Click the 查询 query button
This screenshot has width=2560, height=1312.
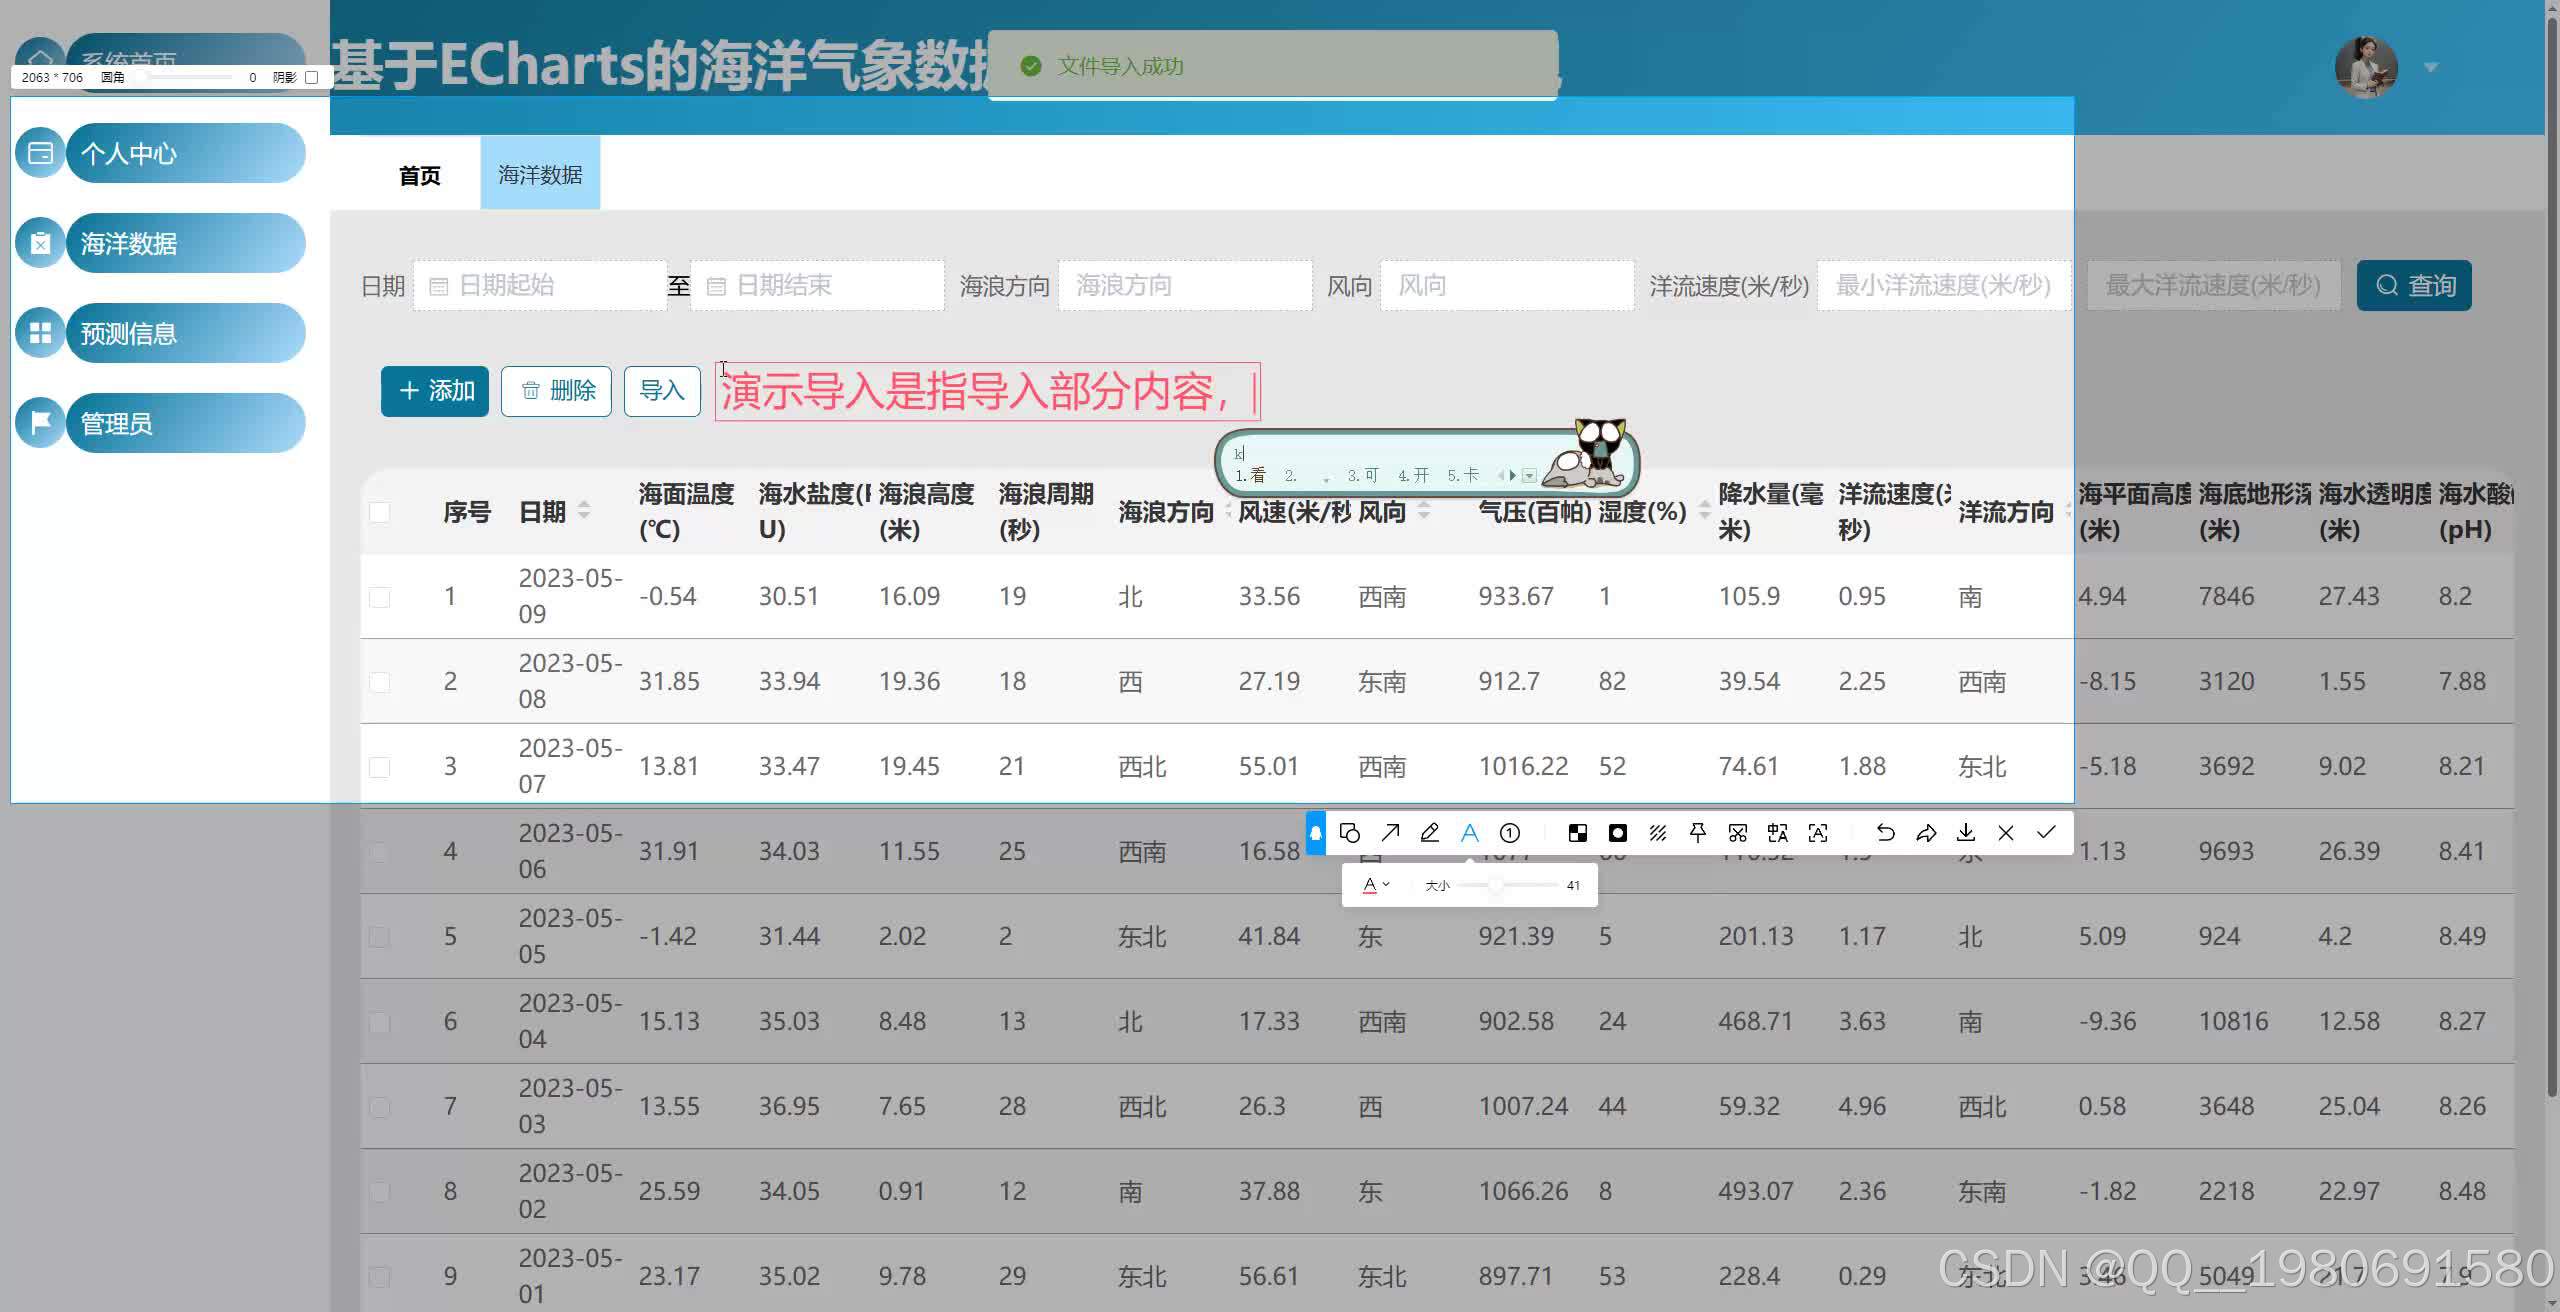click(x=2414, y=285)
